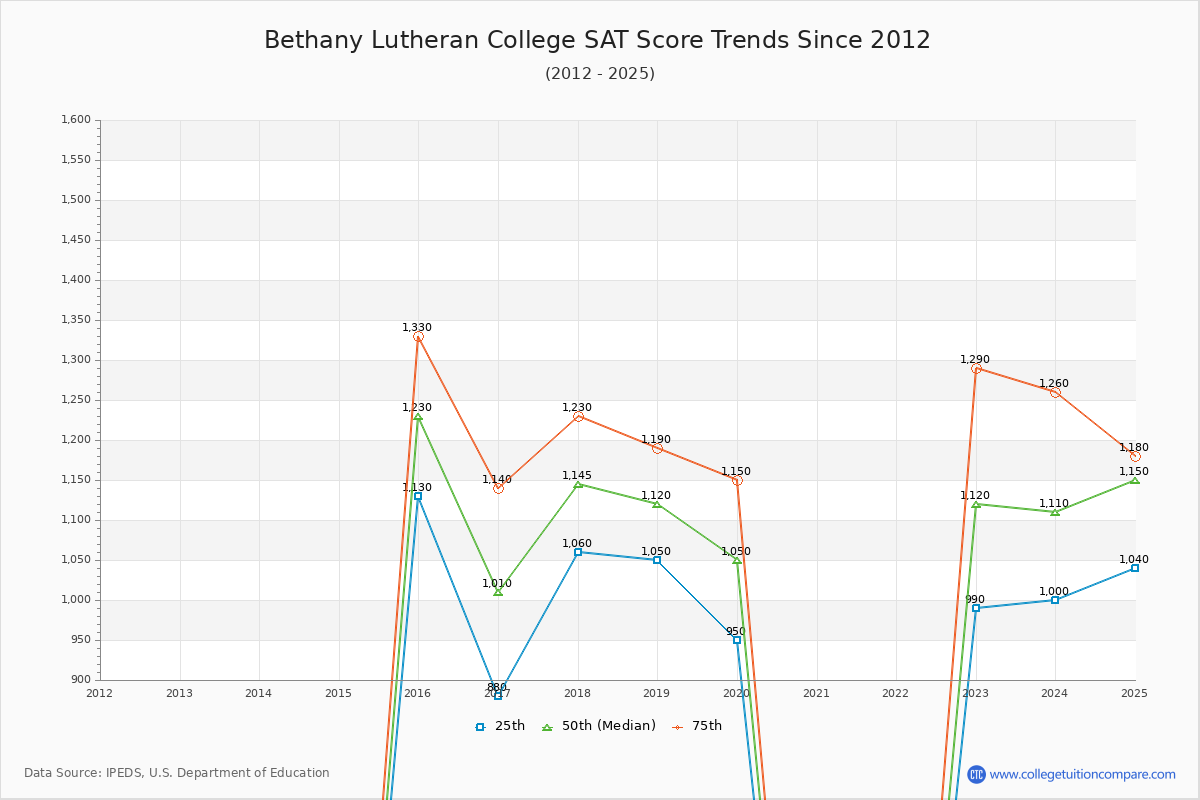Select the 2024 median point 1,110
This screenshot has width=1200, height=800.
[x=1055, y=512]
